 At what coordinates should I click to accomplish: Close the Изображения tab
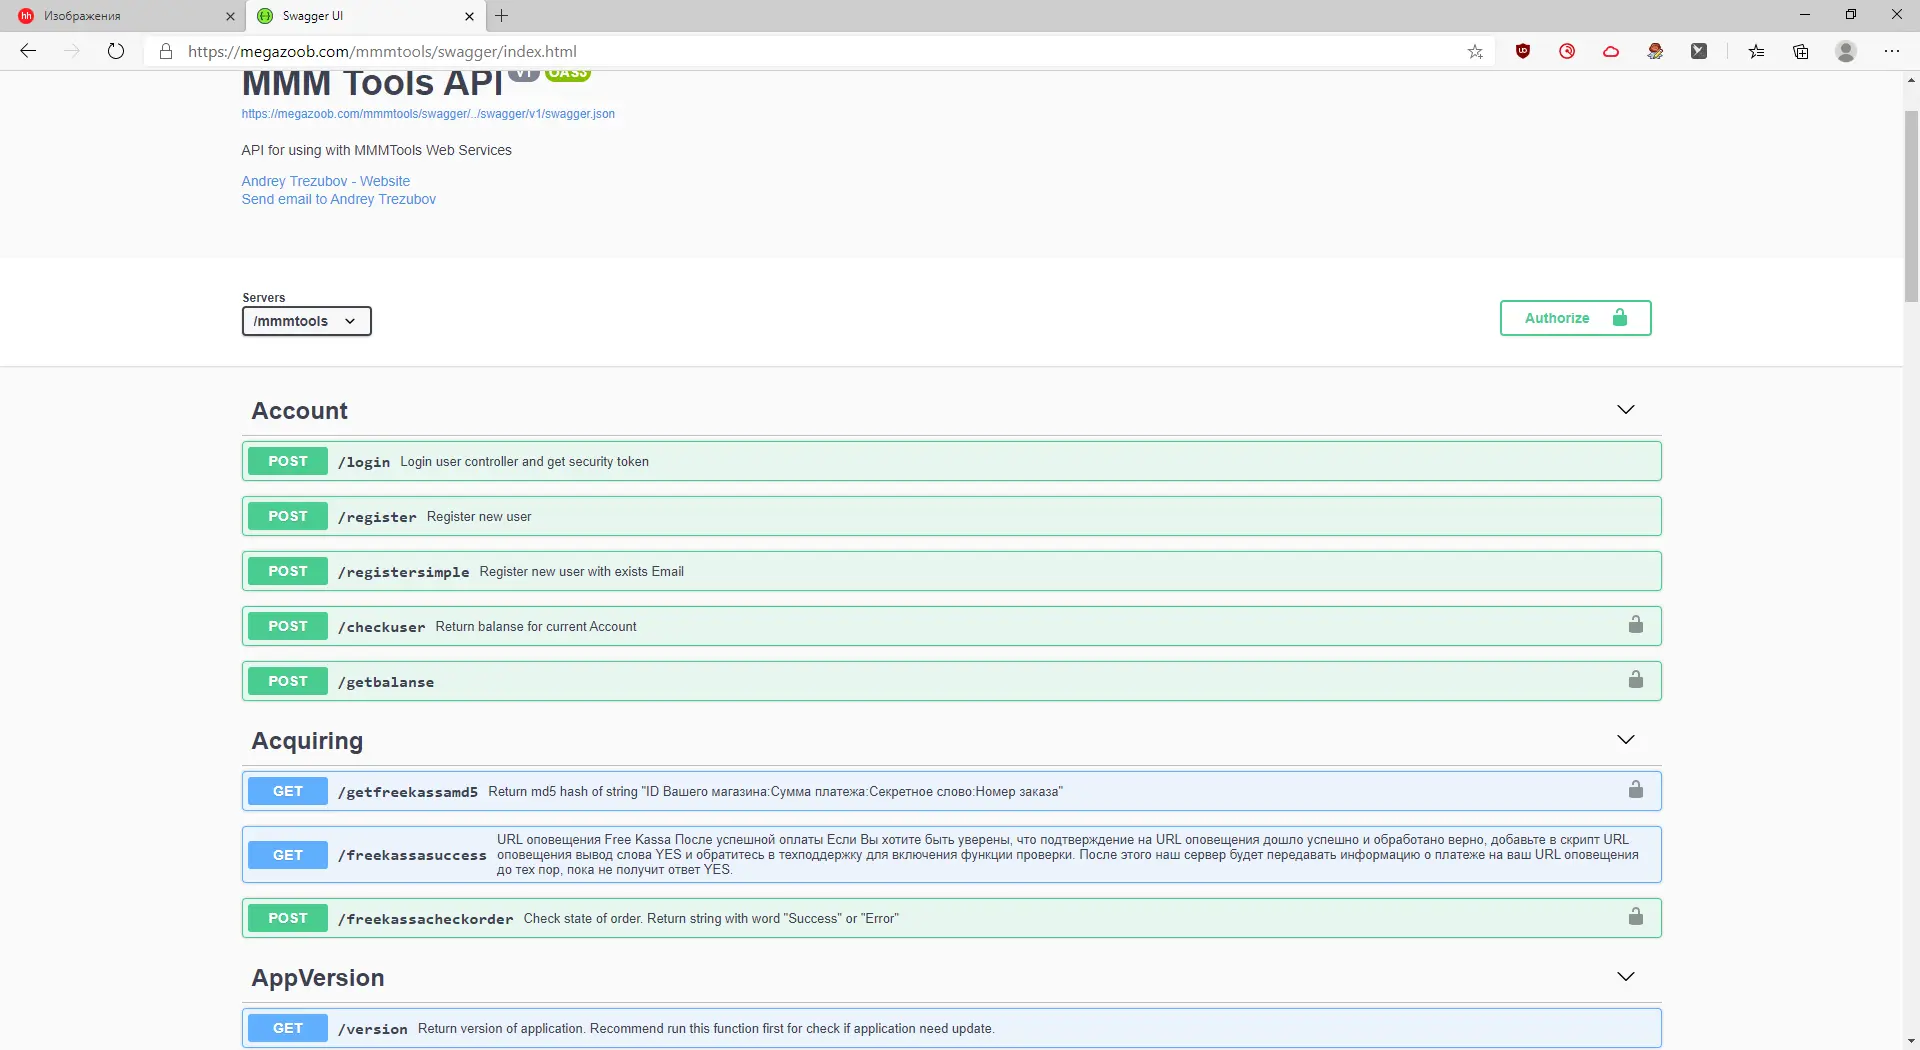pyautogui.click(x=230, y=16)
